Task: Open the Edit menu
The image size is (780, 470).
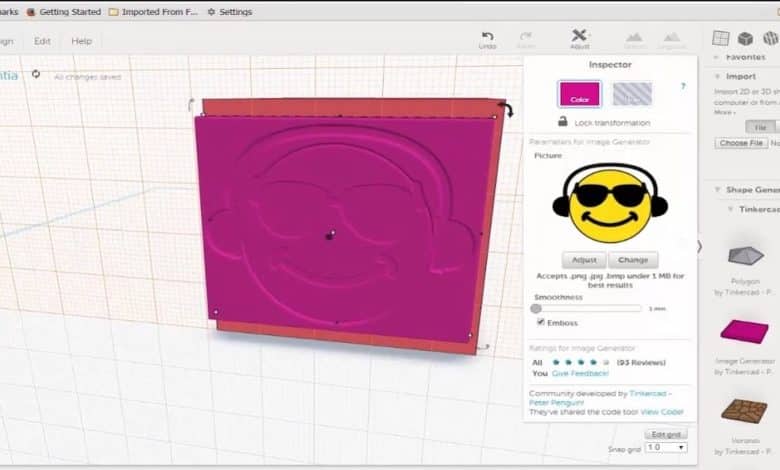Action: coord(42,41)
